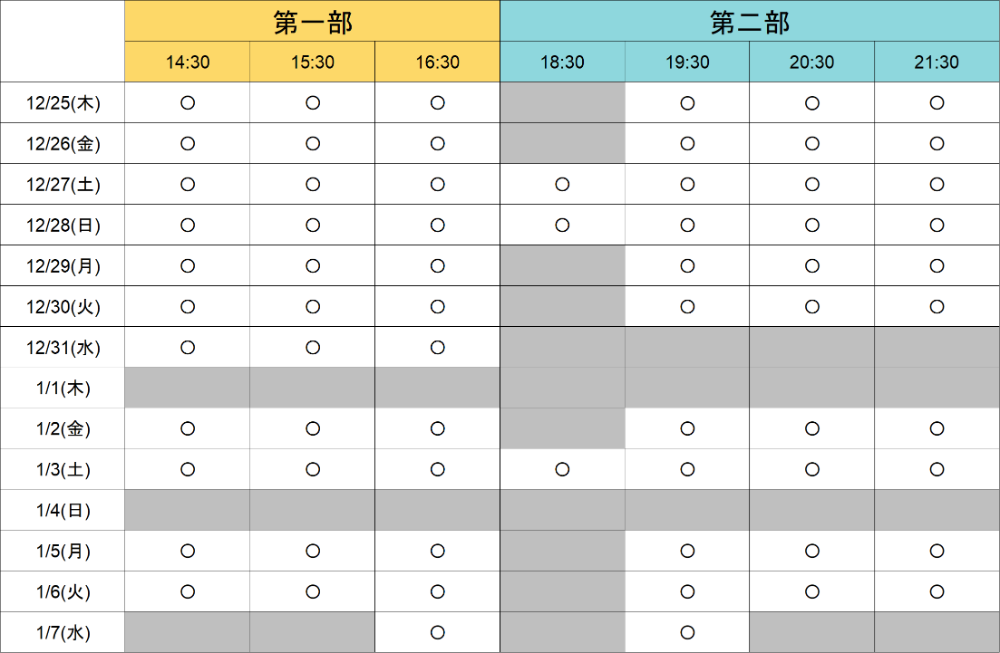
Task: Select the 1/7 19:30 circle
Action: pos(687,632)
